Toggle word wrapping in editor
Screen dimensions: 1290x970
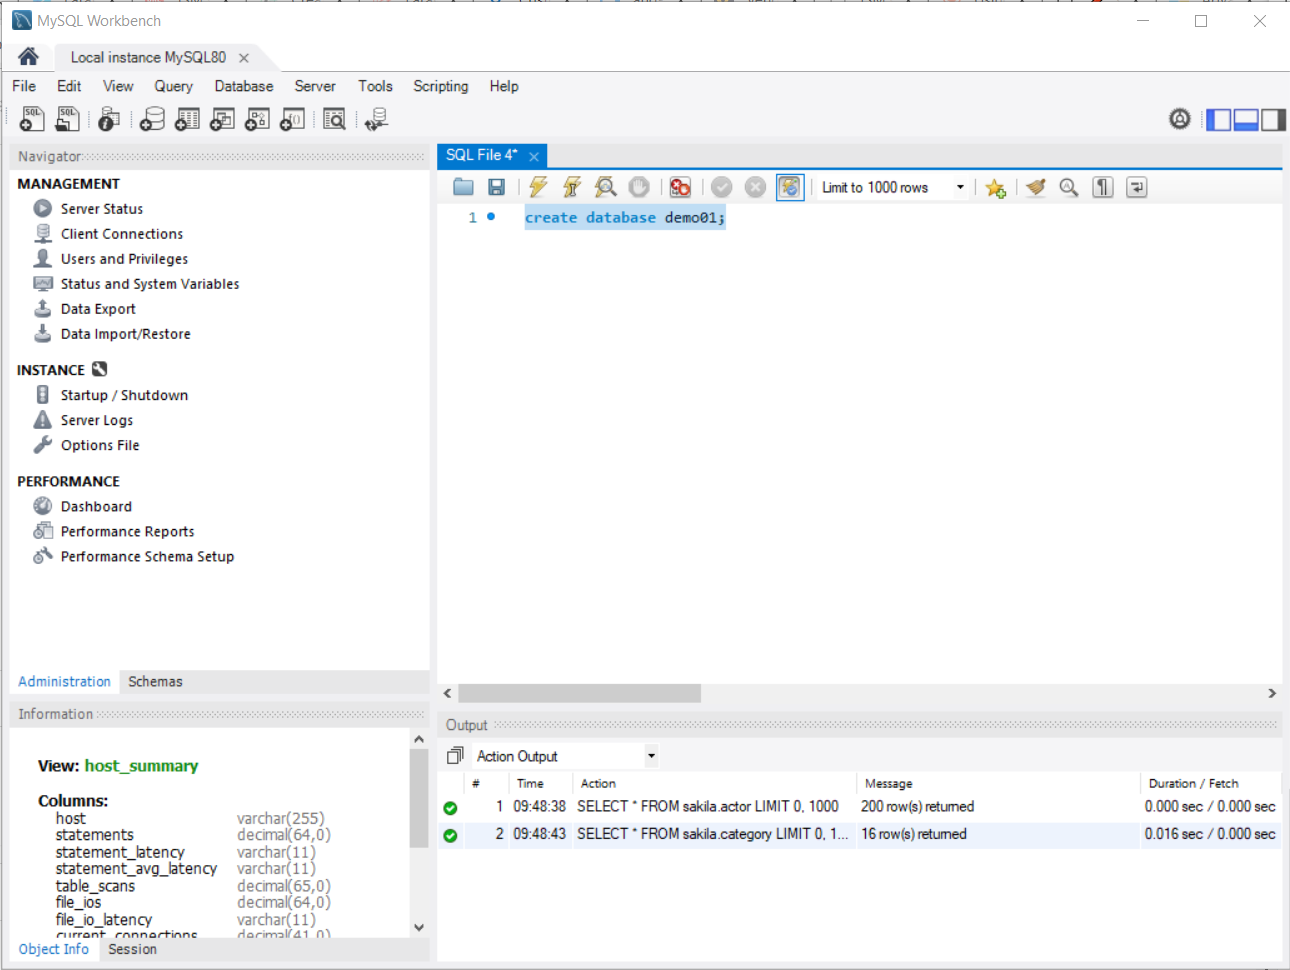coord(1137,187)
